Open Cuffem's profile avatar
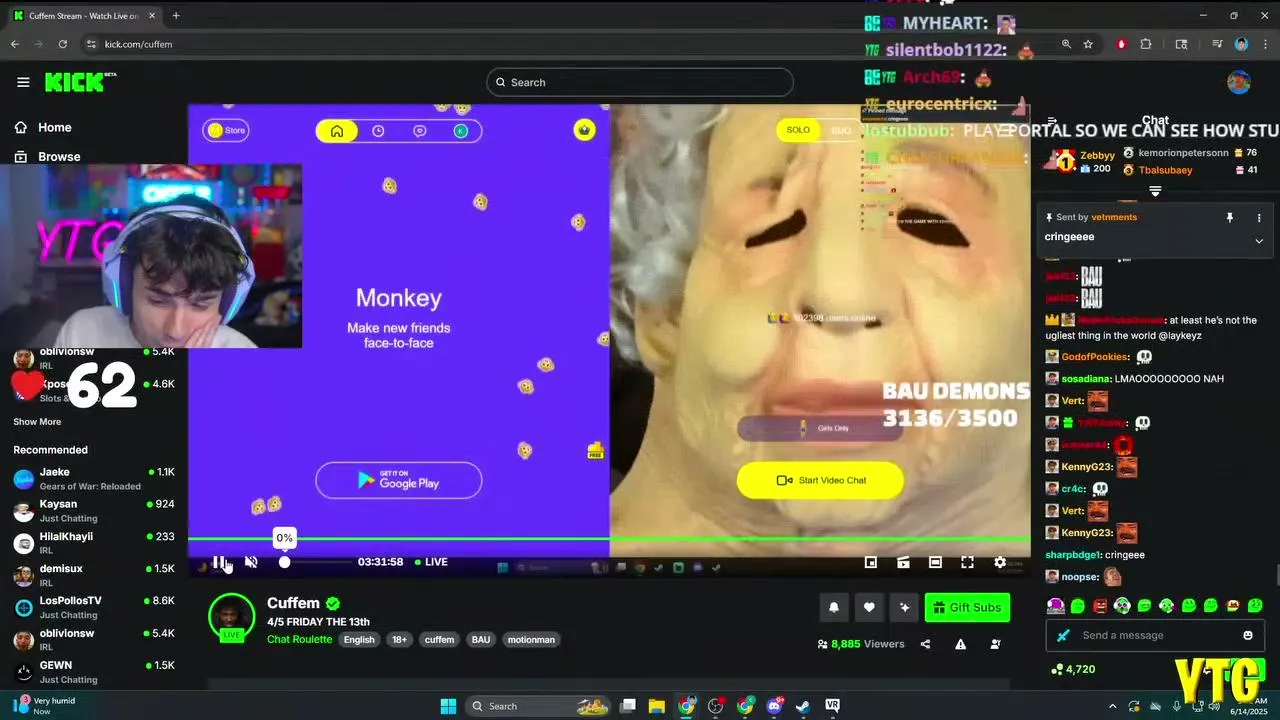 tap(231, 617)
